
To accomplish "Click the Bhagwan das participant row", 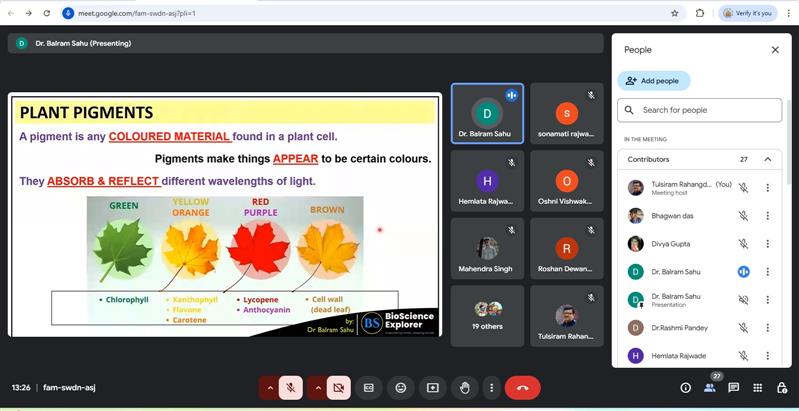I will click(x=699, y=215).
